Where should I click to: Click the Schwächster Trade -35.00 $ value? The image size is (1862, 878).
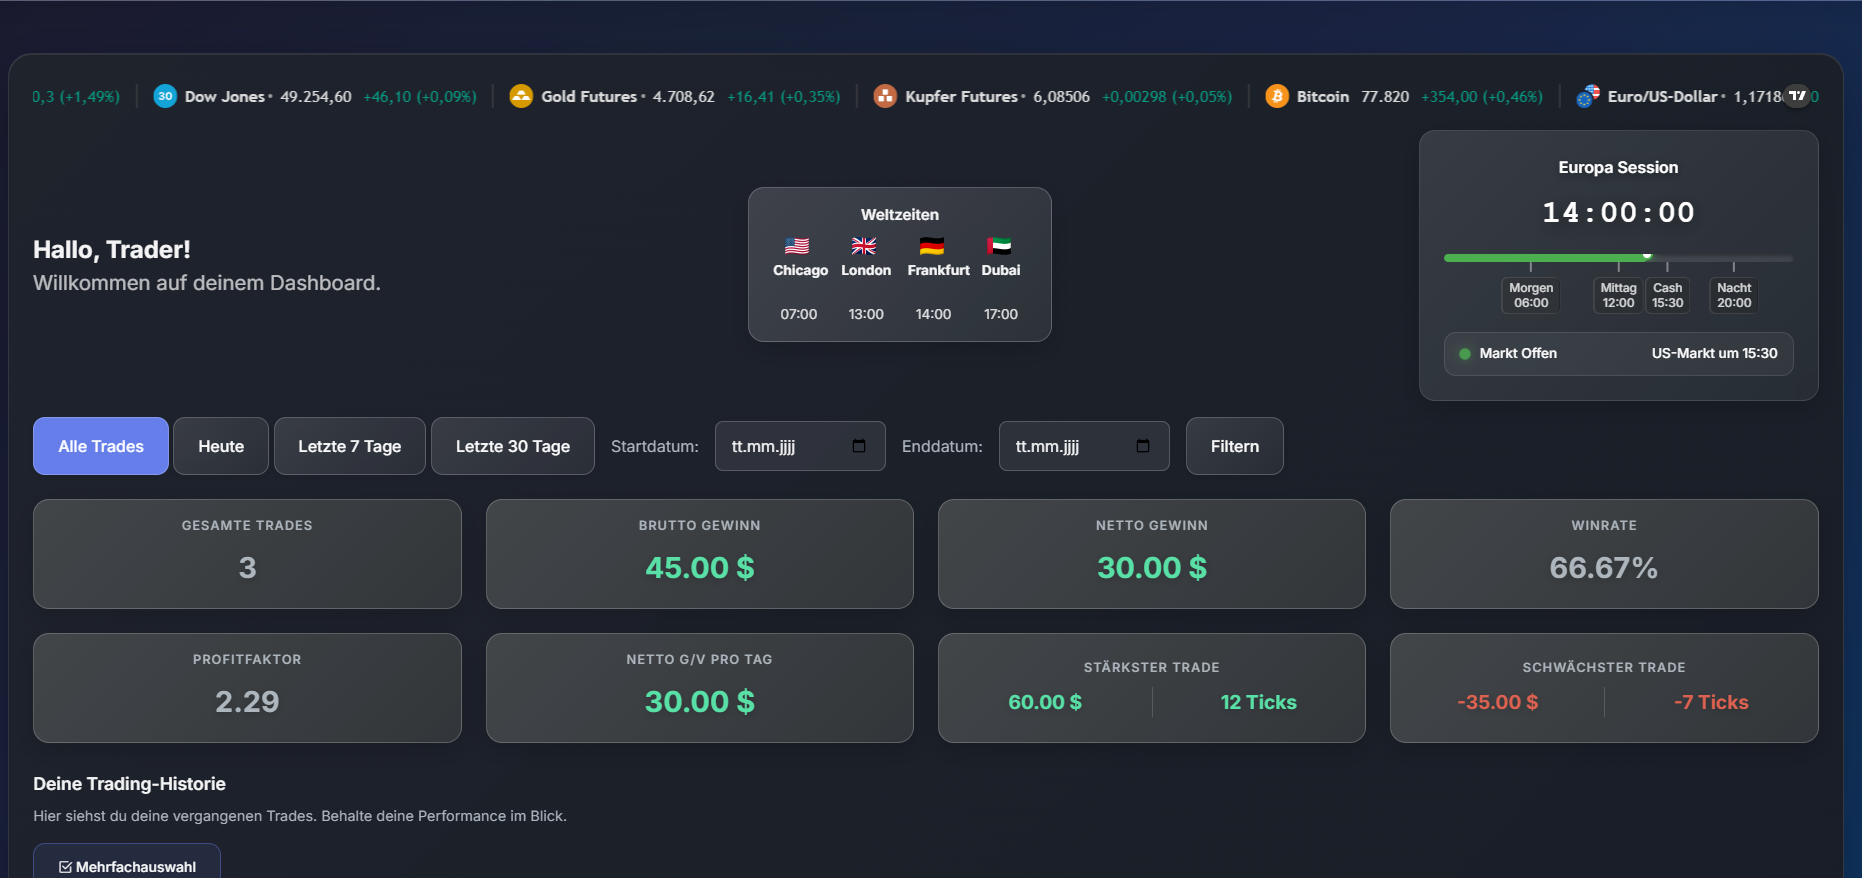pos(1498,702)
